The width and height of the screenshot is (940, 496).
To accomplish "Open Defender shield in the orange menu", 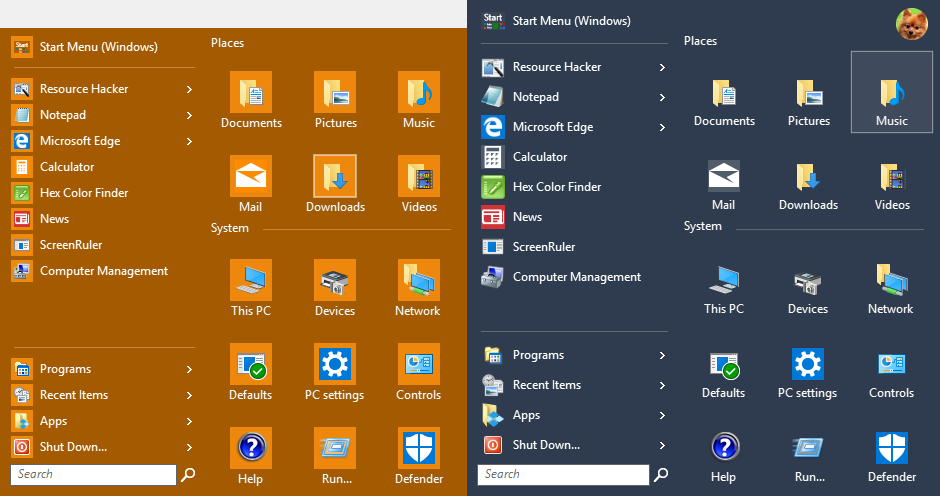I will [418, 456].
